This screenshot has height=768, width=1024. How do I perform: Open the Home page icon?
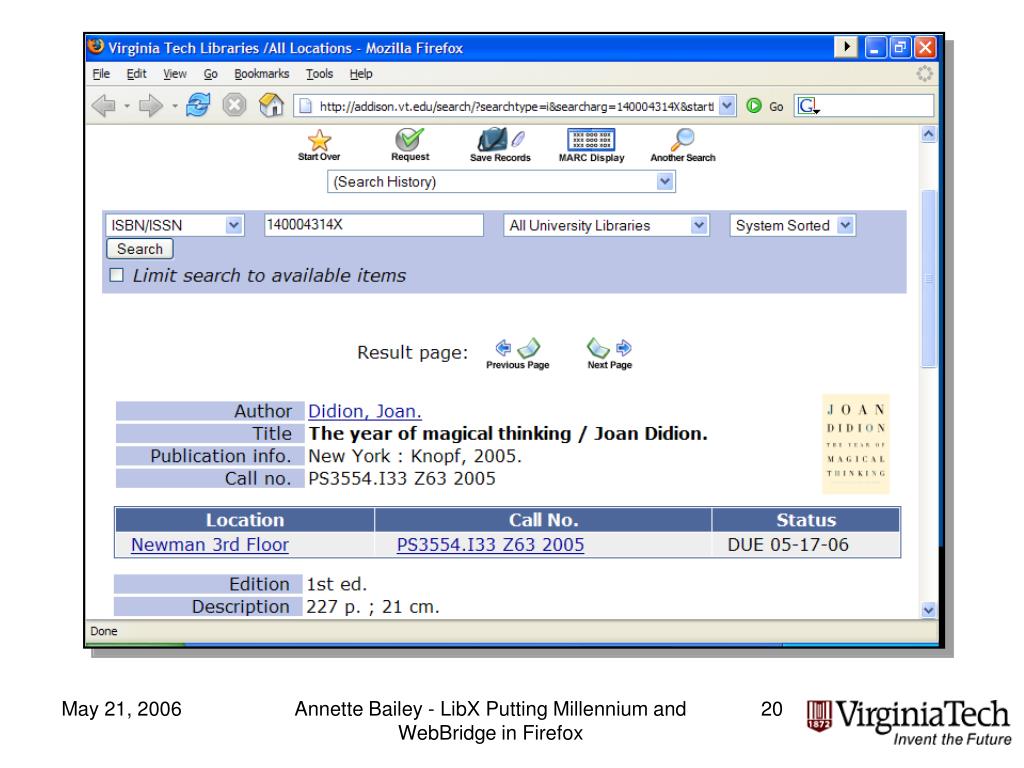(x=271, y=105)
